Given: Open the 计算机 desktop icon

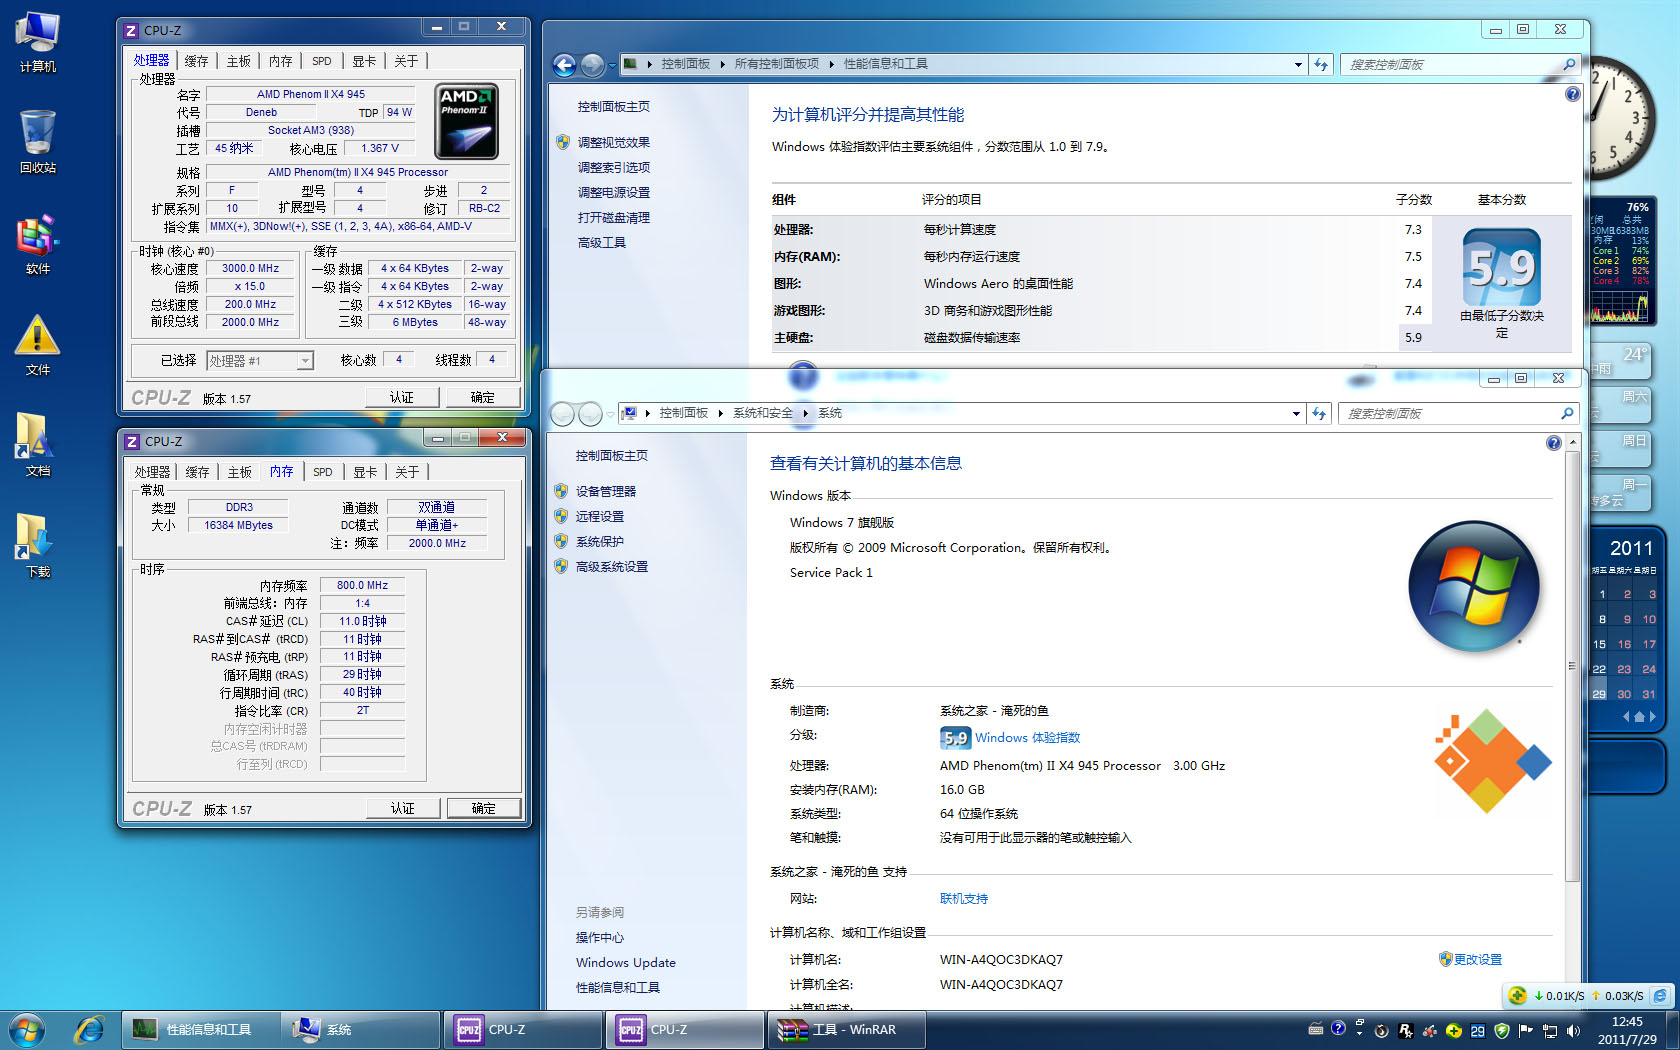Looking at the screenshot, I should (38, 42).
